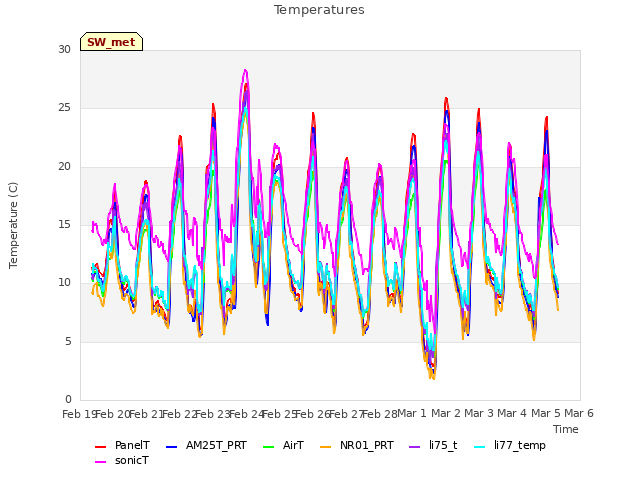Viewport: 640px width, 480px height.
Task: Click the Mar 3 x-axis label
Action: click(479, 413)
